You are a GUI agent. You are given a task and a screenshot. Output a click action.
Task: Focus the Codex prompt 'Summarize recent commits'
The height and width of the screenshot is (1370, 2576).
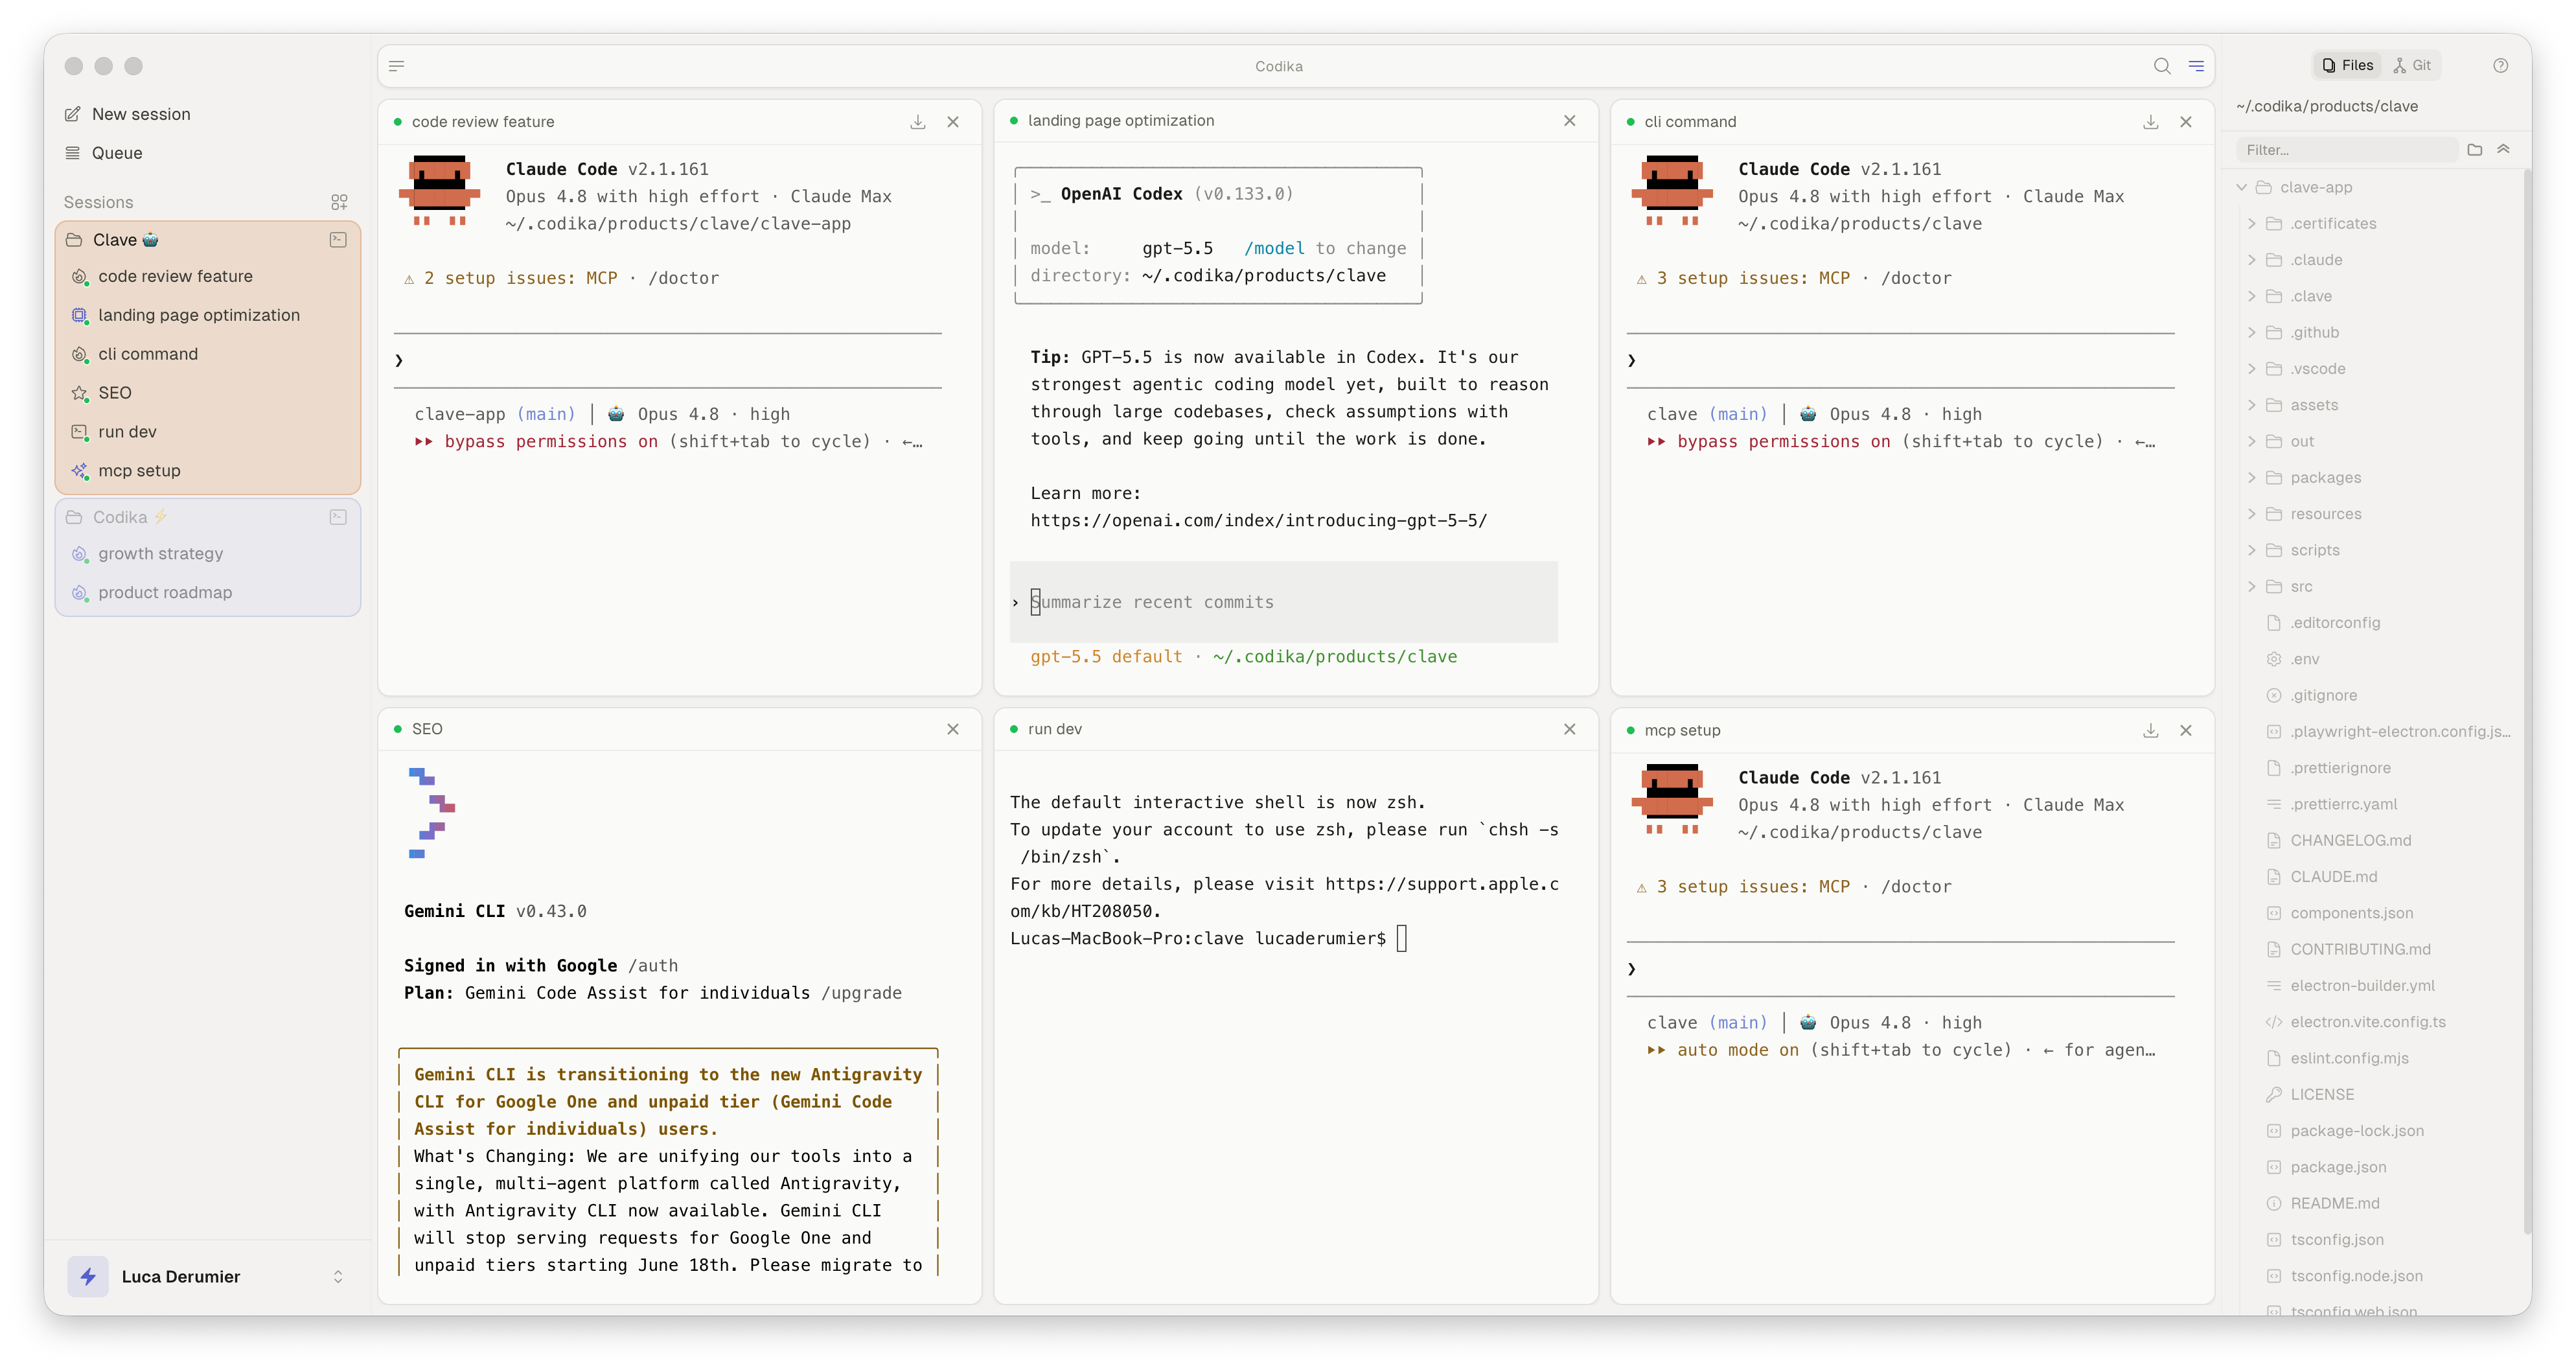coord(1284,602)
